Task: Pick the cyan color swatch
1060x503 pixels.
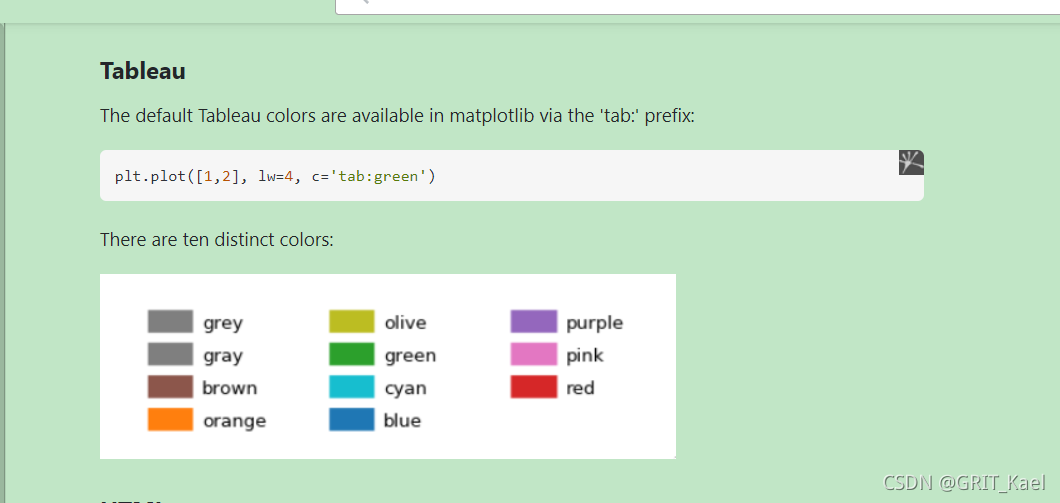Action: (x=352, y=387)
